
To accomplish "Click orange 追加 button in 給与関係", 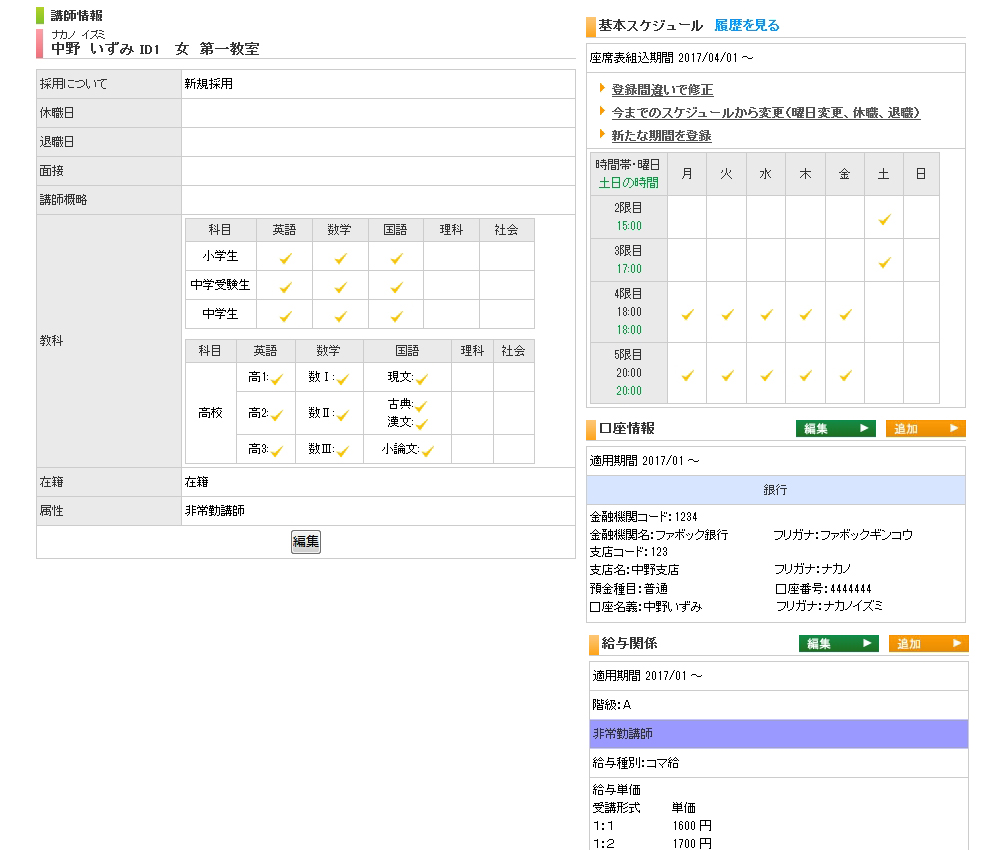I will click(929, 643).
